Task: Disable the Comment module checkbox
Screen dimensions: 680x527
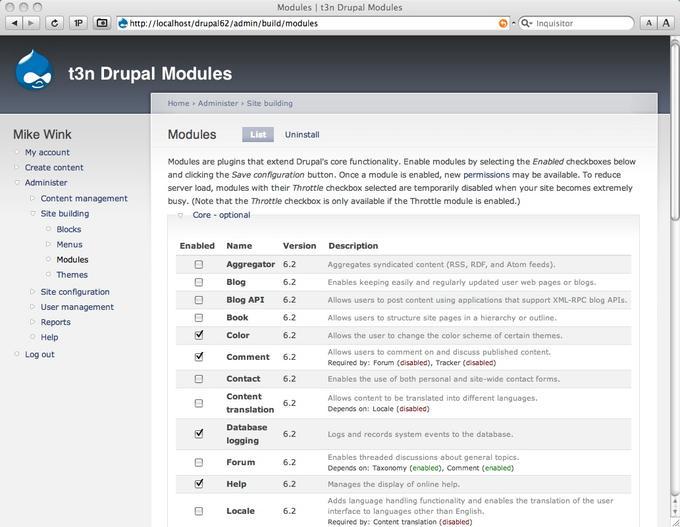Action: [199, 357]
